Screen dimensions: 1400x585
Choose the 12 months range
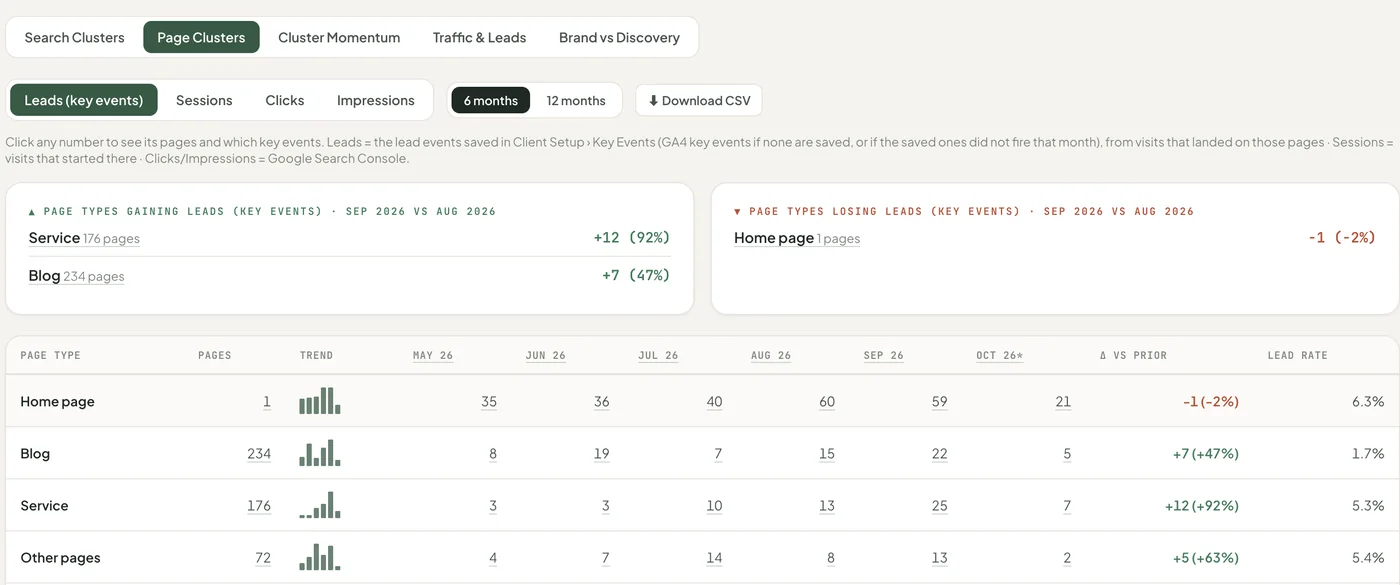[576, 100]
